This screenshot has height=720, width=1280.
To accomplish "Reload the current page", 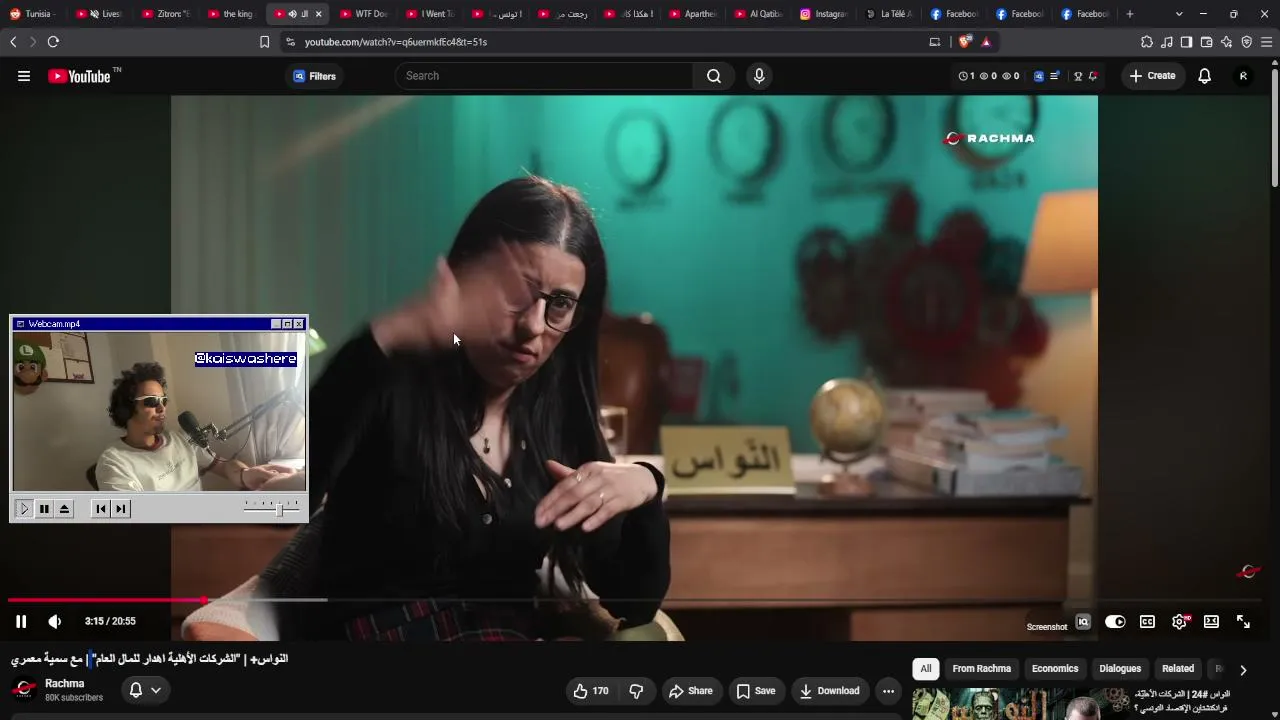I will 53,42.
